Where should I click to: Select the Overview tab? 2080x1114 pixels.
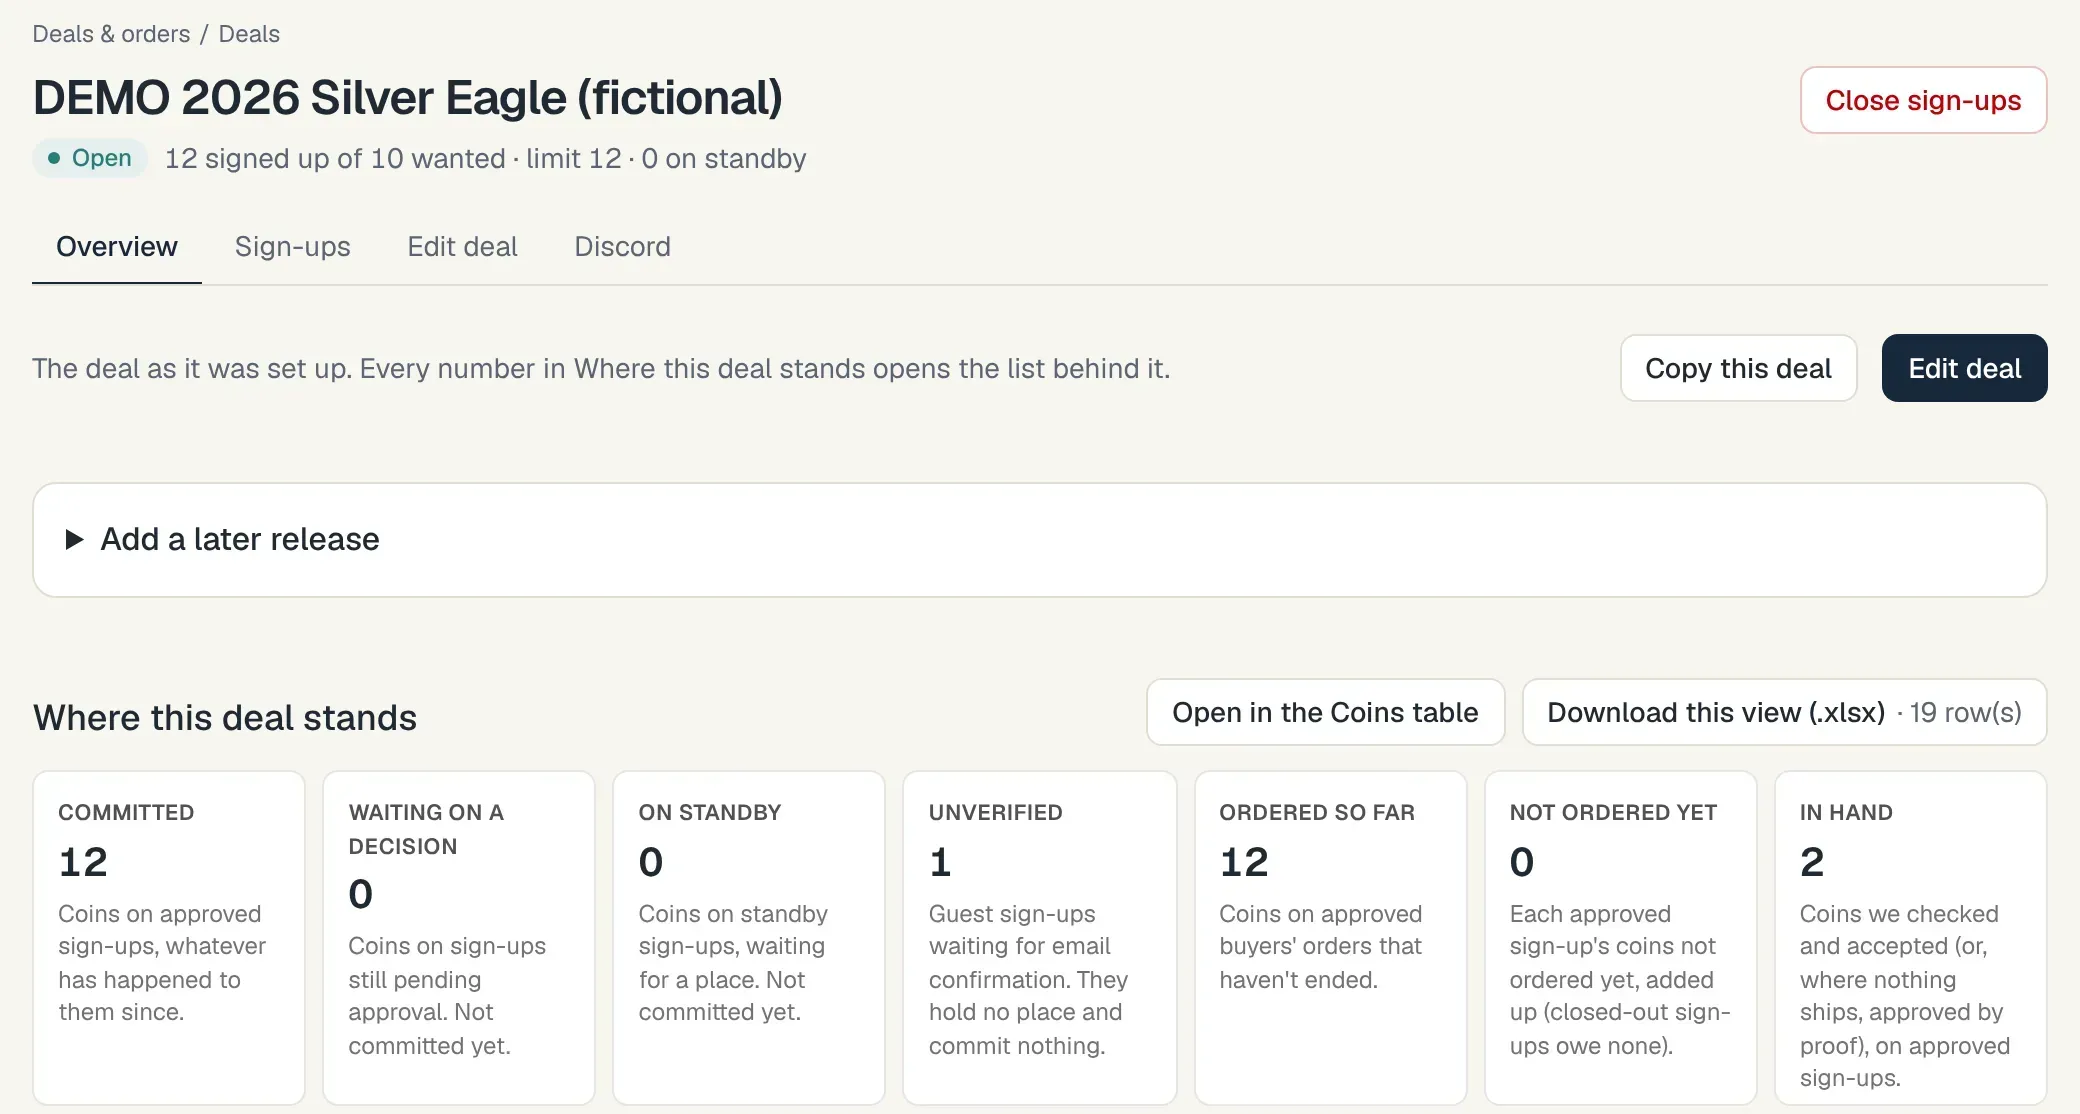pos(117,247)
